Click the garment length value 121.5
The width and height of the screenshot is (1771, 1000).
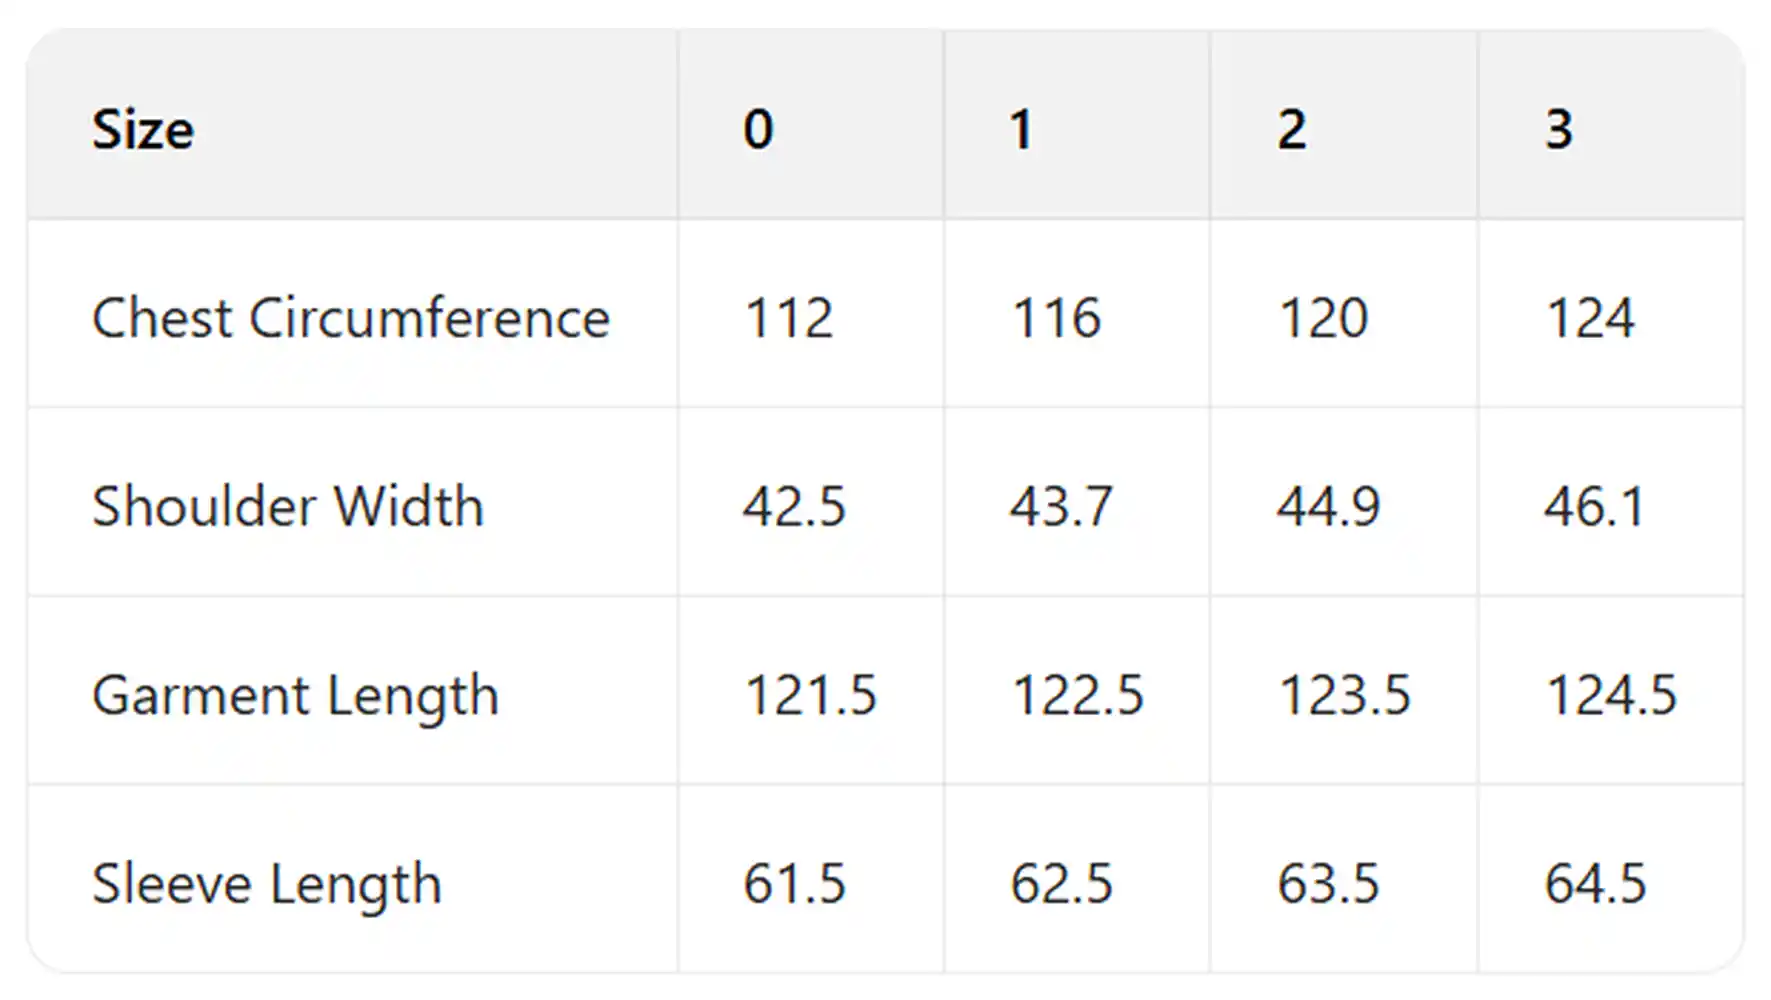click(x=810, y=695)
